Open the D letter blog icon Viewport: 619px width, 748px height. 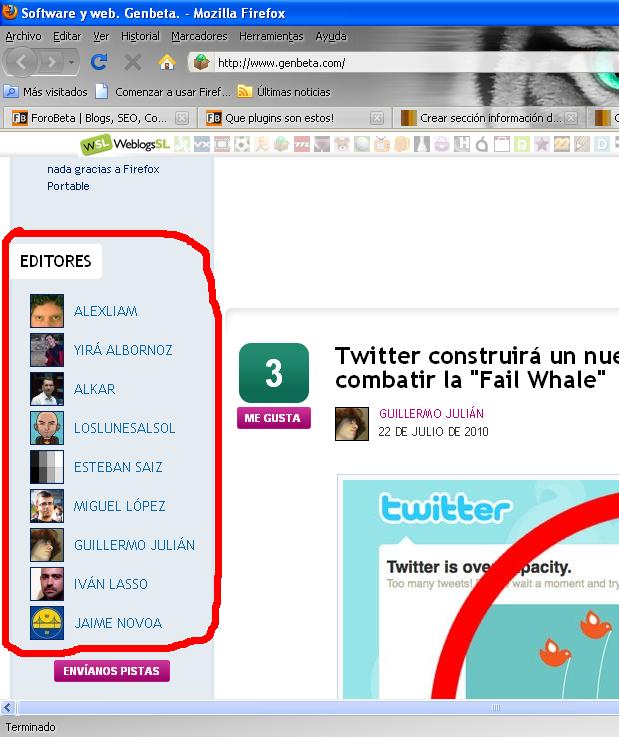(602, 144)
